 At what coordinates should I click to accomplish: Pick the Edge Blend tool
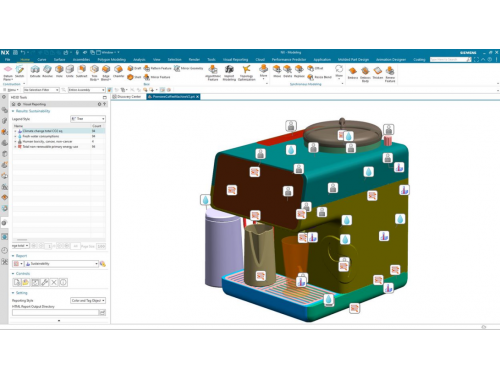click(x=106, y=73)
